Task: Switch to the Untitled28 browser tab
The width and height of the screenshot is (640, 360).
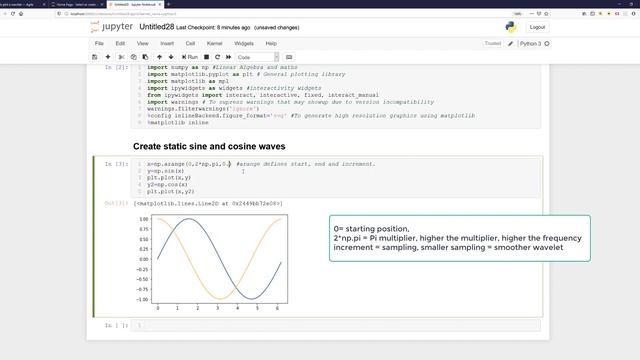Action: (x=135, y=4)
